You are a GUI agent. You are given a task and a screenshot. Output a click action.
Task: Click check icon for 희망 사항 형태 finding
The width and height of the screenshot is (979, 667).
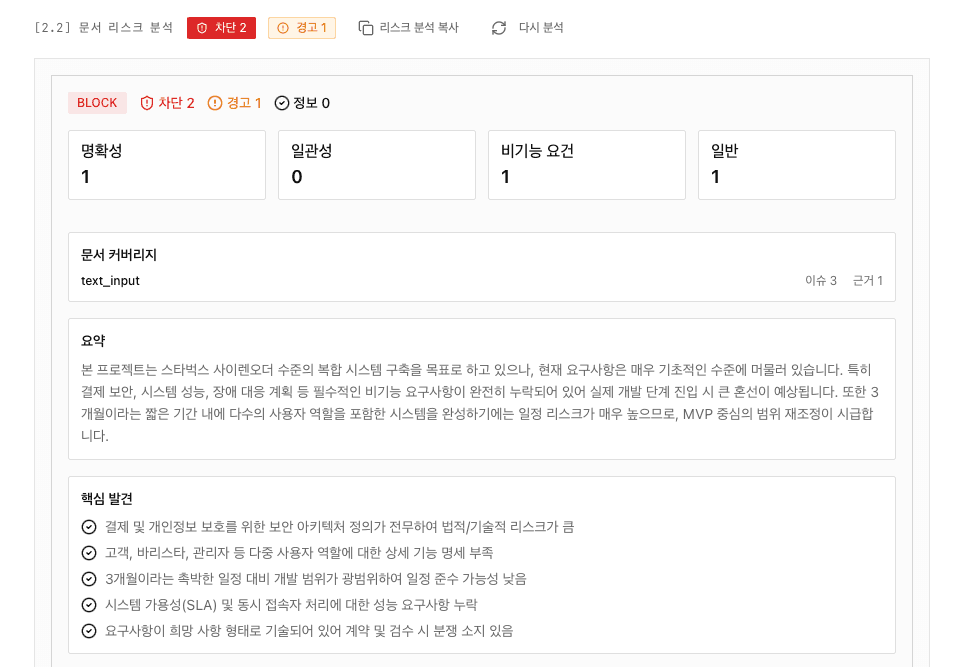(x=89, y=631)
